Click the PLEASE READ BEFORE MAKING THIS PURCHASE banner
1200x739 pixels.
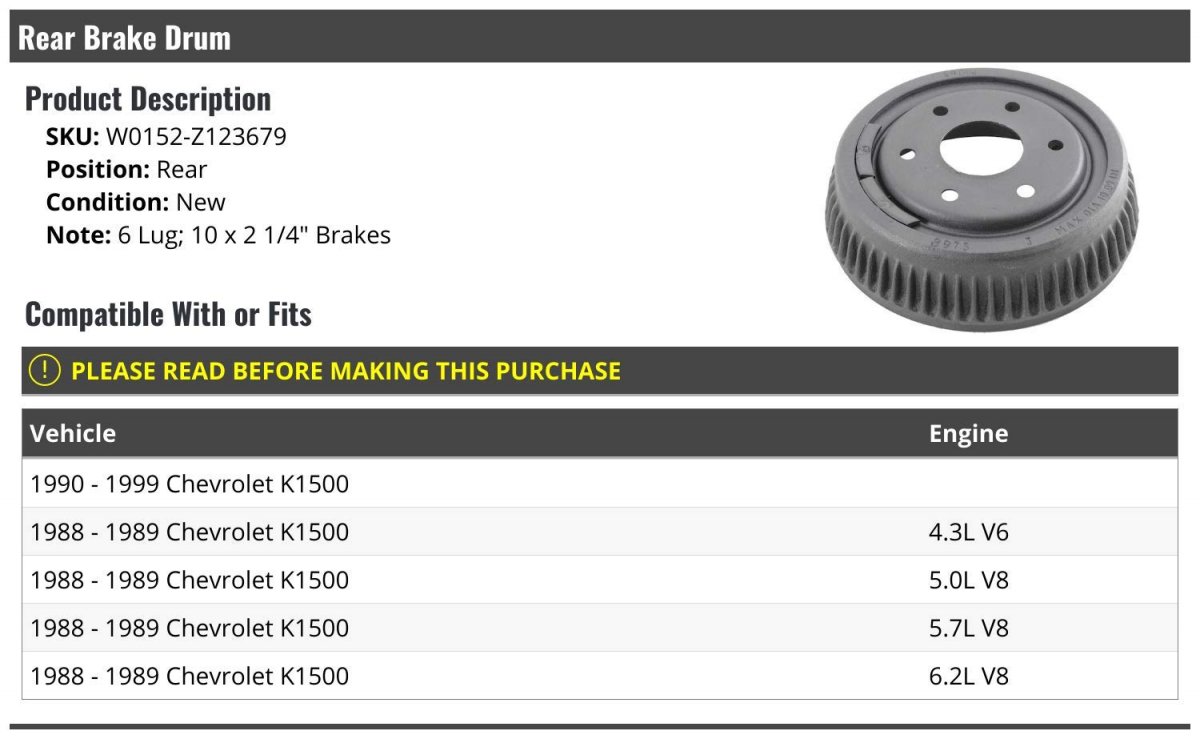600,370
